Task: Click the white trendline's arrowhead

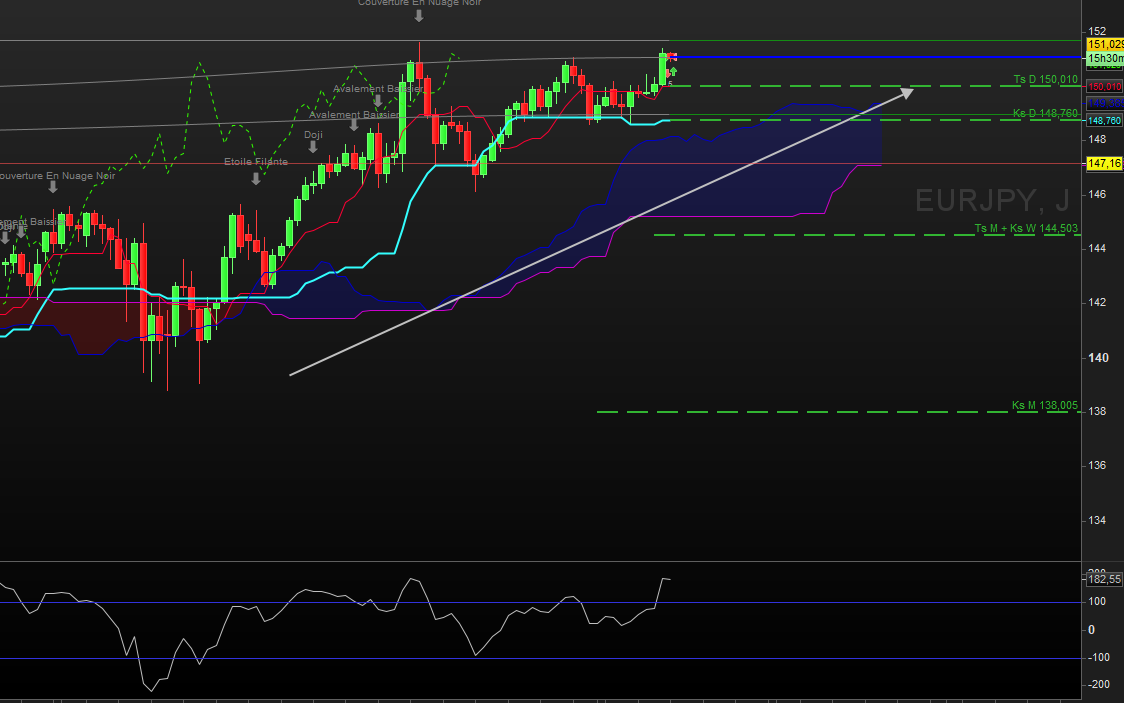Action: click(x=906, y=92)
